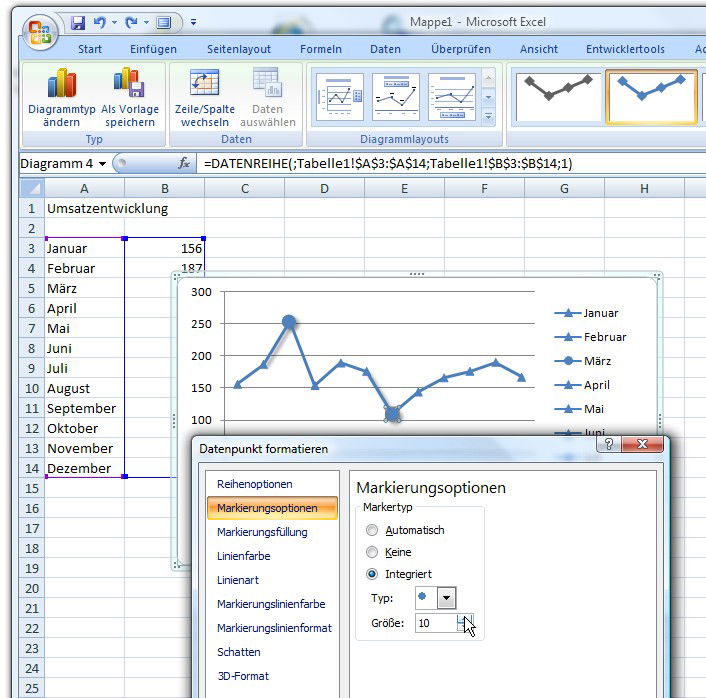Screen dimensions: 706x698
Task: Open the Überprüfen ribbon tab
Action: (x=461, y=49)
